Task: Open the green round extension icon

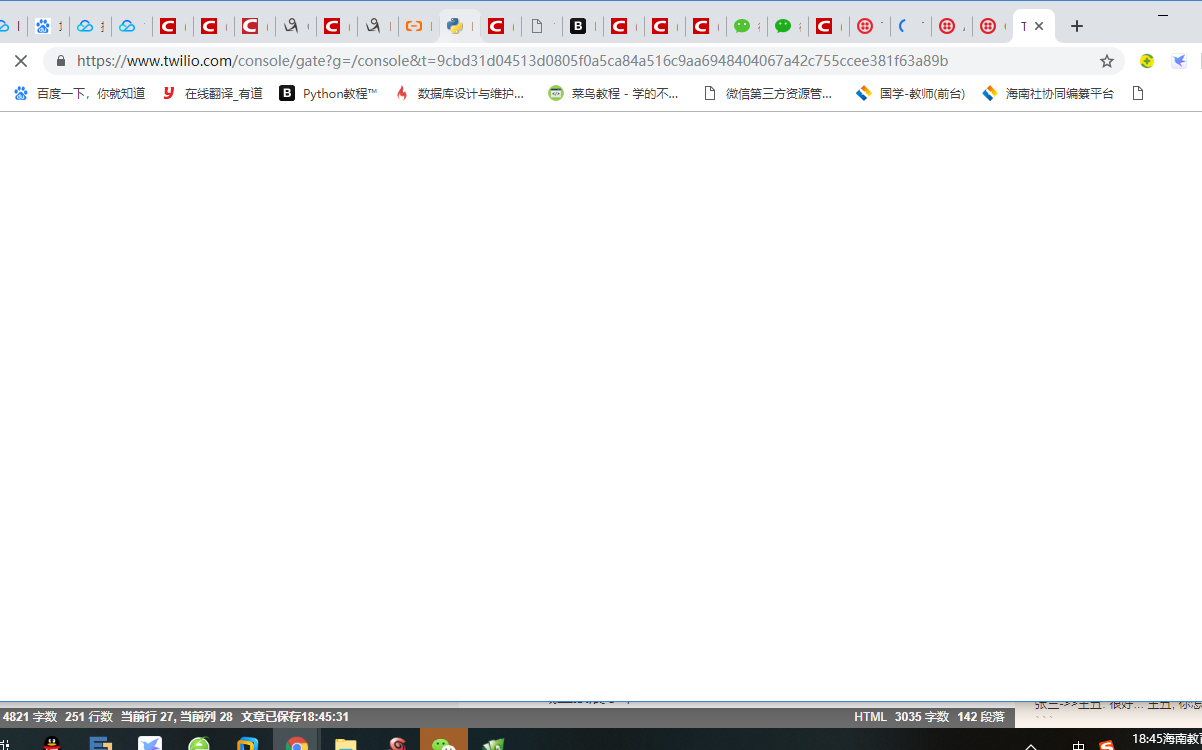Action: [x=1147, y=61]
